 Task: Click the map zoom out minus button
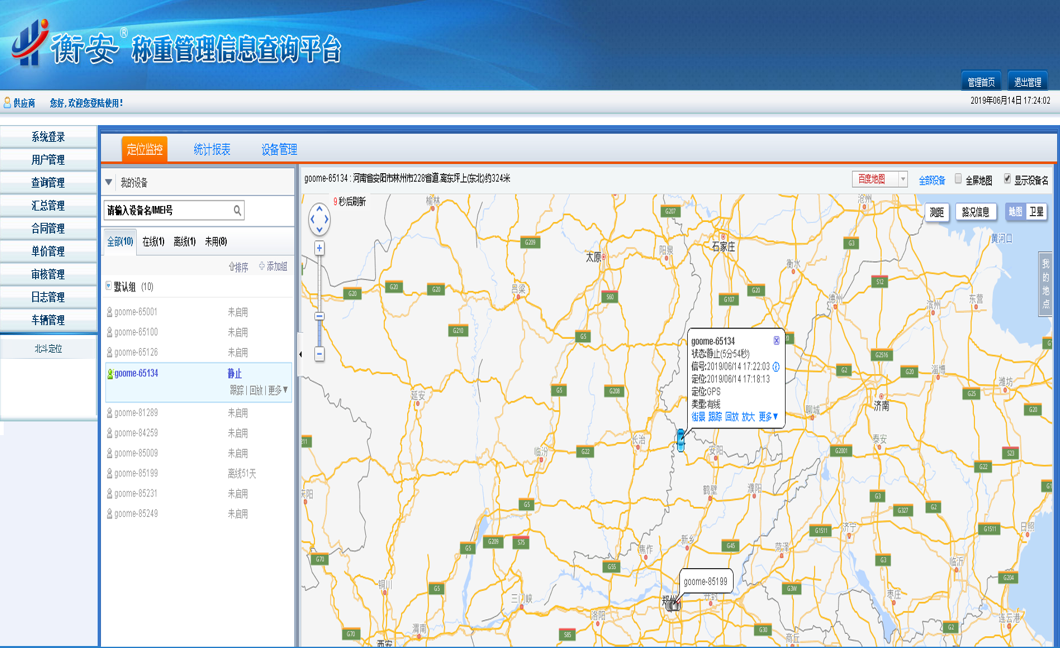click(319, 354)
